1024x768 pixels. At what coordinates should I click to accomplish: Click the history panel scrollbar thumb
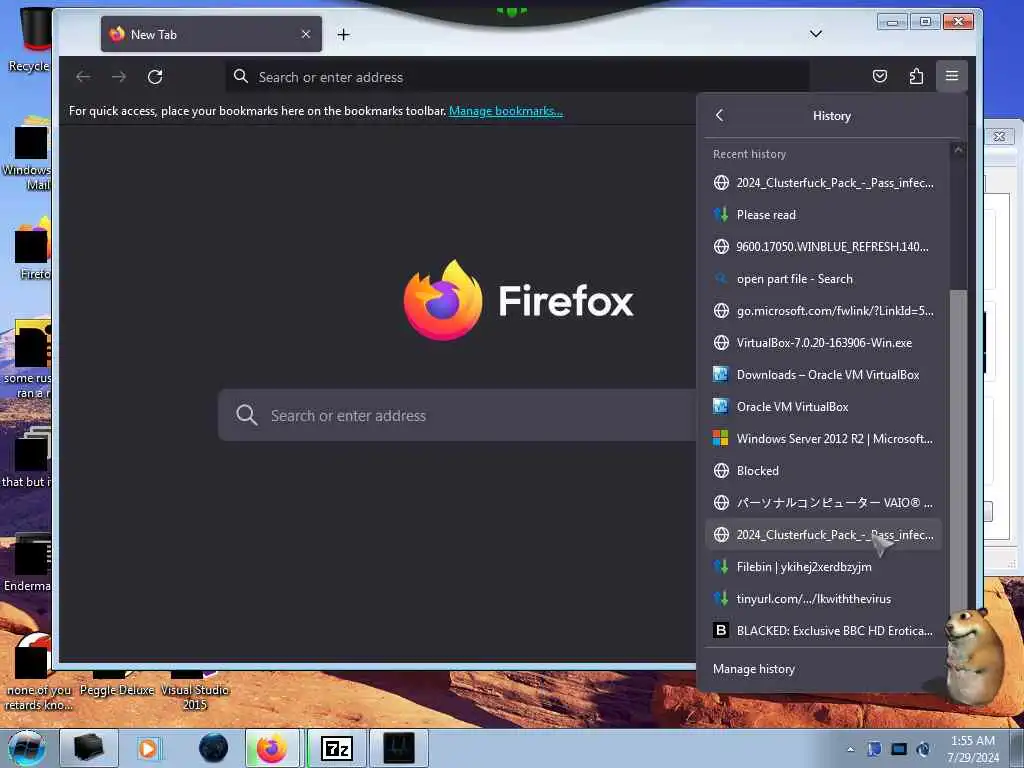tap(957, 451)
